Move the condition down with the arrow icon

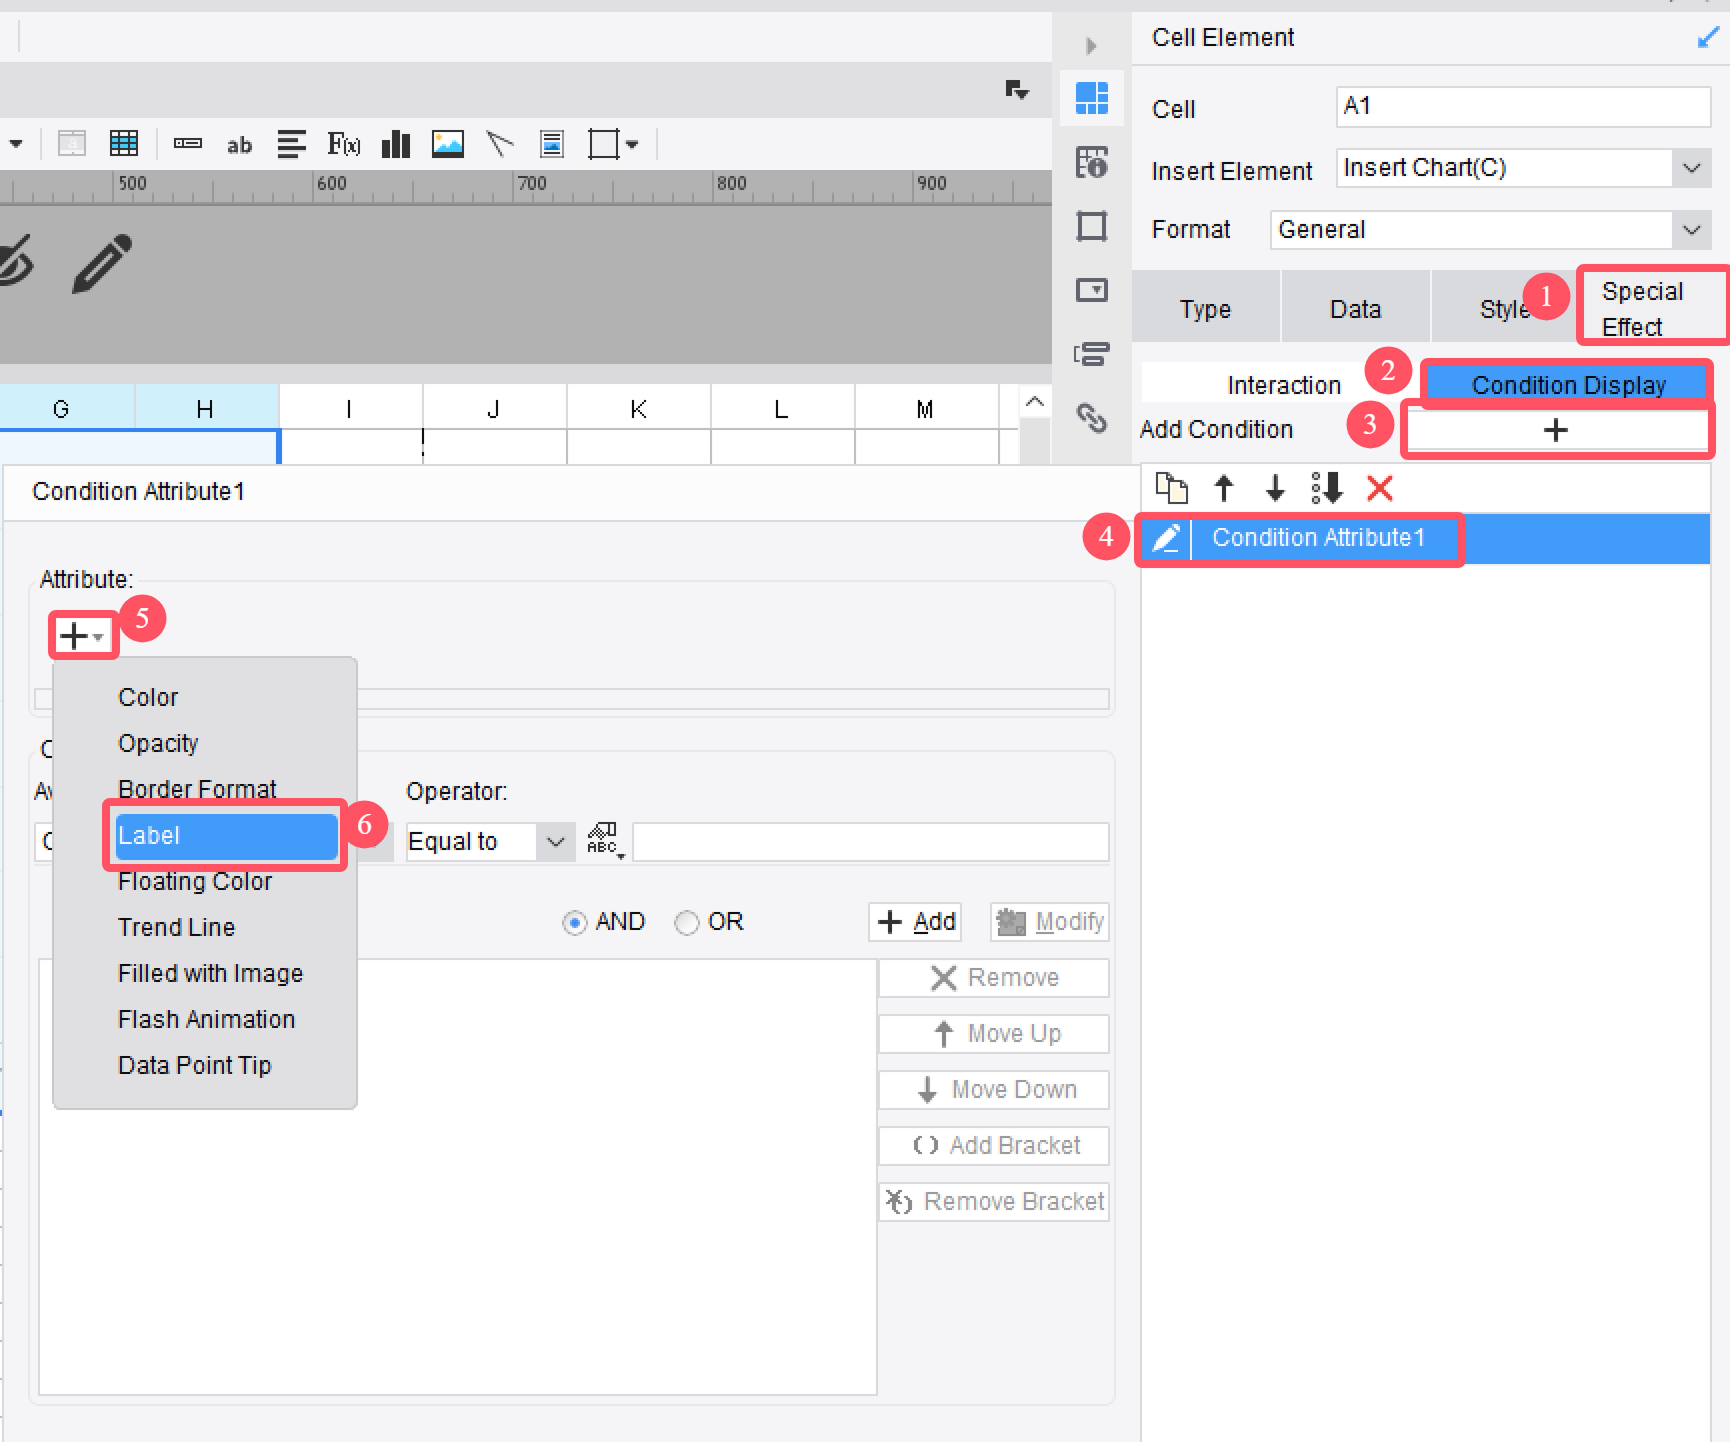point(1275,488)
